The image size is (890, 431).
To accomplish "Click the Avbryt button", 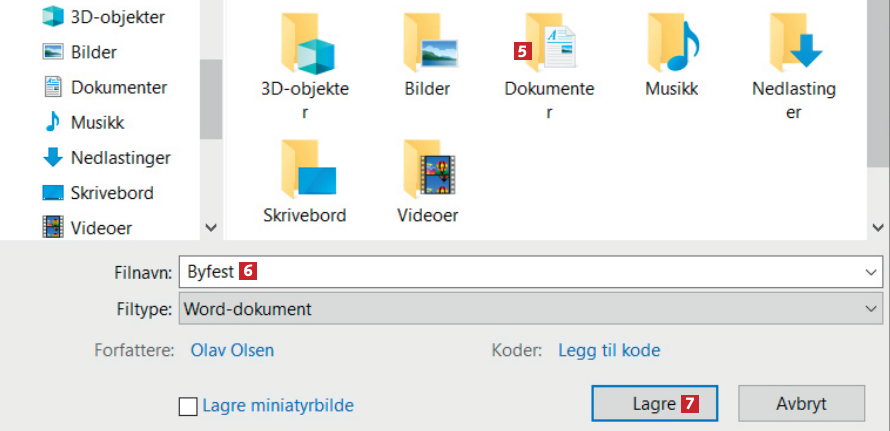I will point(800,405).
